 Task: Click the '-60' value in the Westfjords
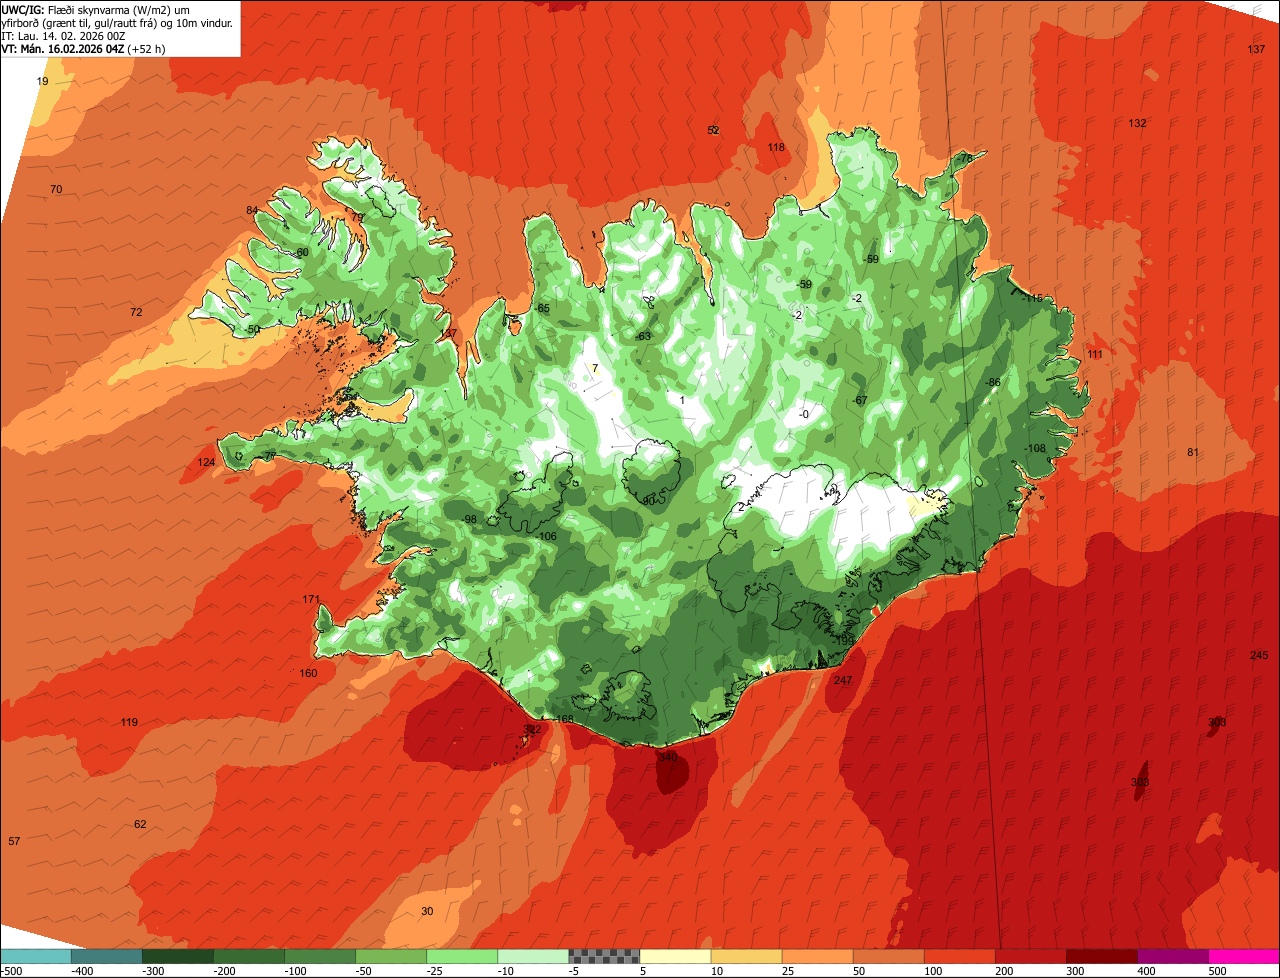[x=301, y=252]
